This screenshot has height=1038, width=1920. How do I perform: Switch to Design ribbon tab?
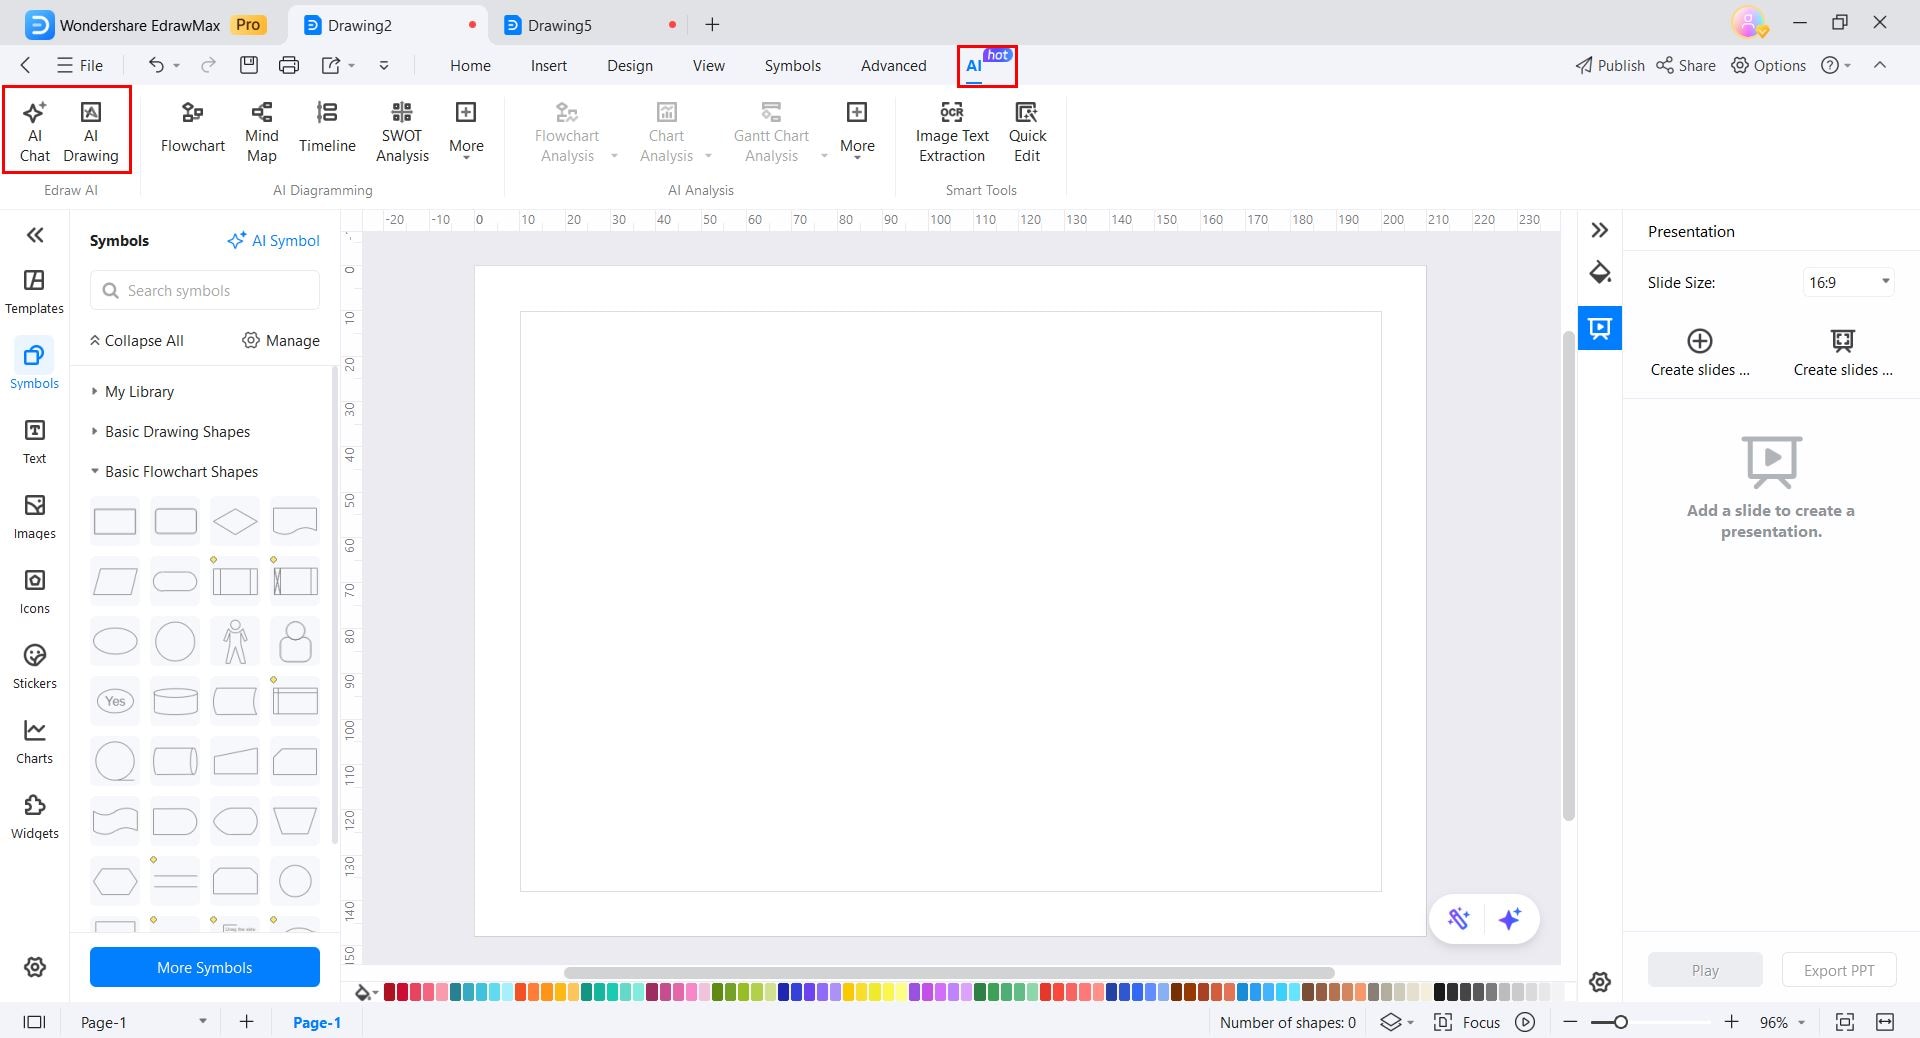pos(630,65)
